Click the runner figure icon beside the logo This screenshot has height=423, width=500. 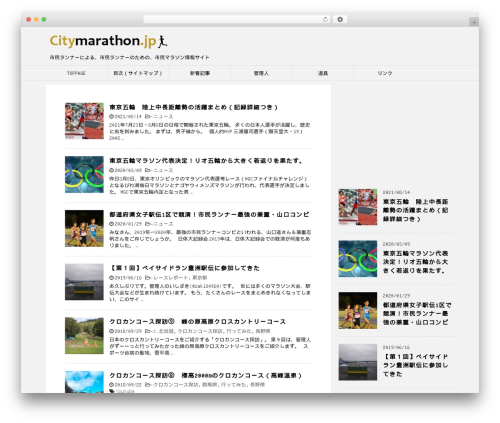pyautogui.click(x=162, y=41)
